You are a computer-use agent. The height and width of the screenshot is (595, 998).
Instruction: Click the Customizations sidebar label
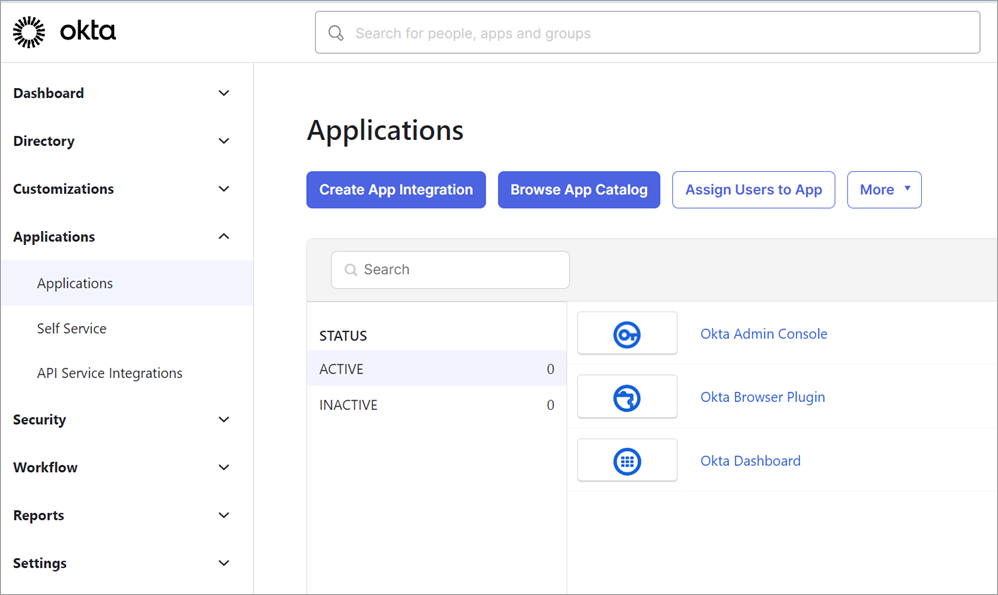64,189
